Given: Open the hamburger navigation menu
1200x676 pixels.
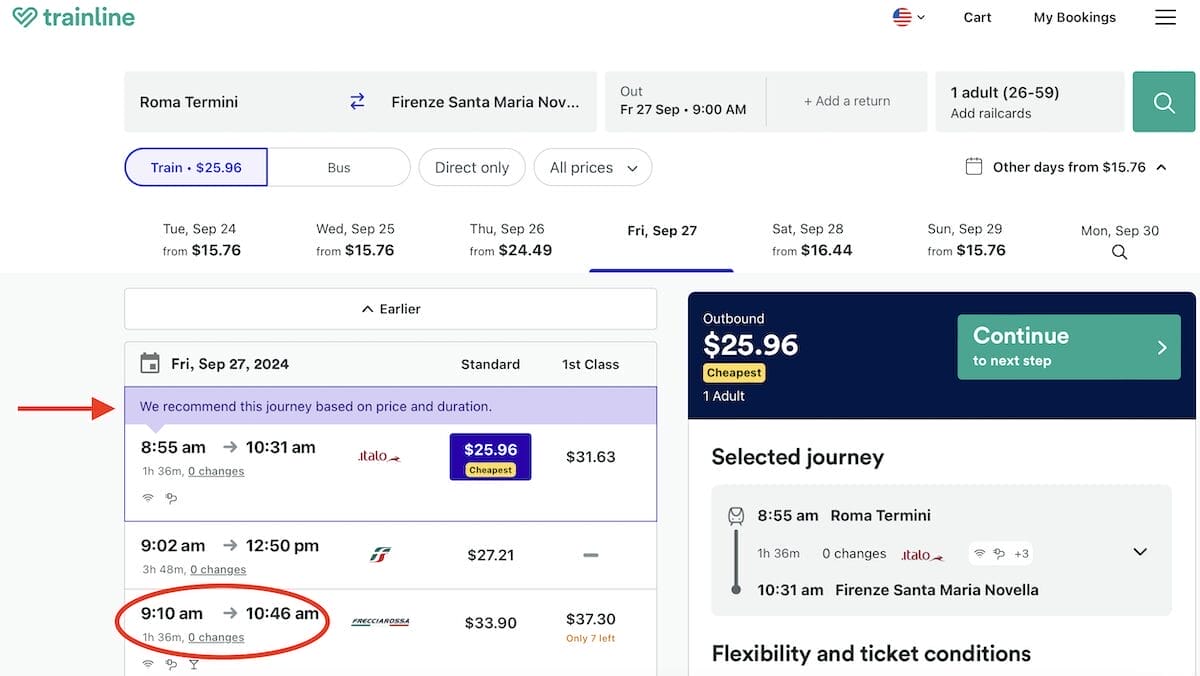Looking at the screenshot, I should click(x=1164, y=17).
